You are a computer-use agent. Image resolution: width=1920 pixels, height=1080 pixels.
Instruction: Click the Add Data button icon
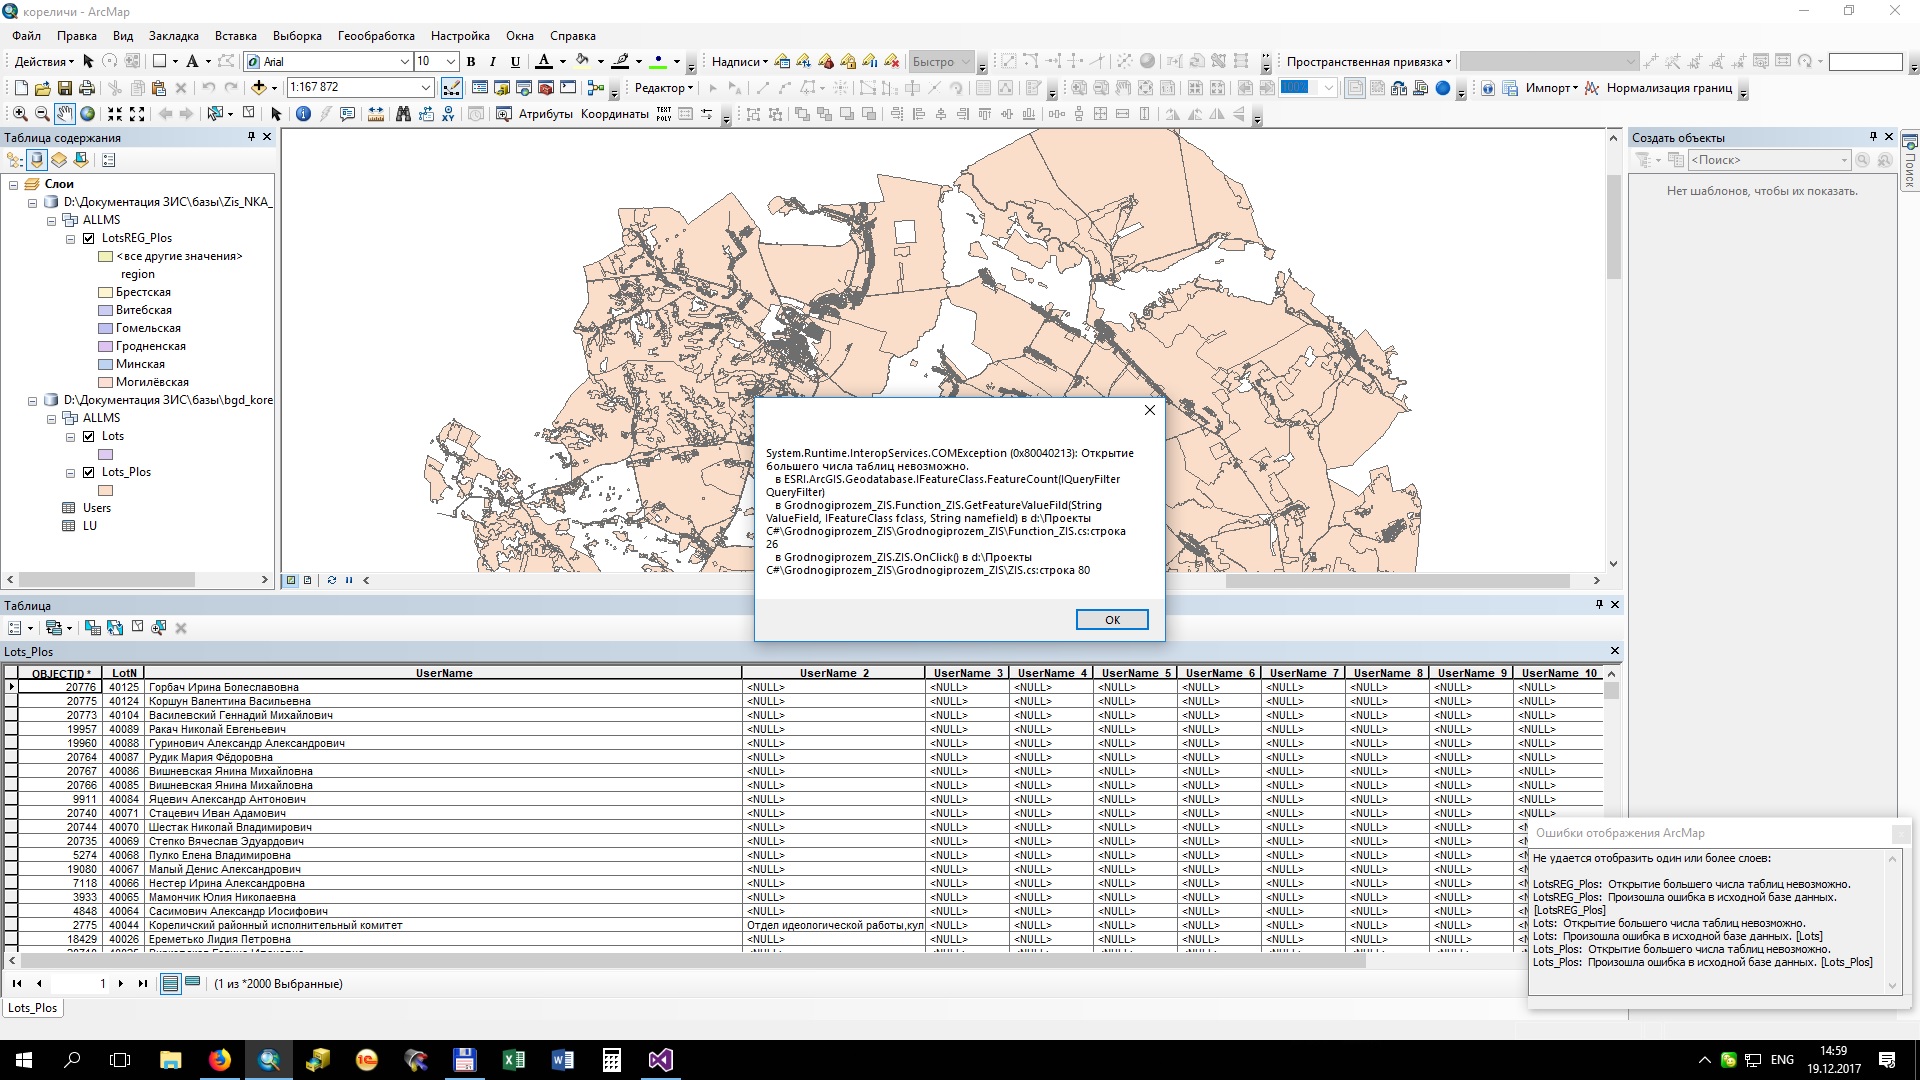pos(259,88)
